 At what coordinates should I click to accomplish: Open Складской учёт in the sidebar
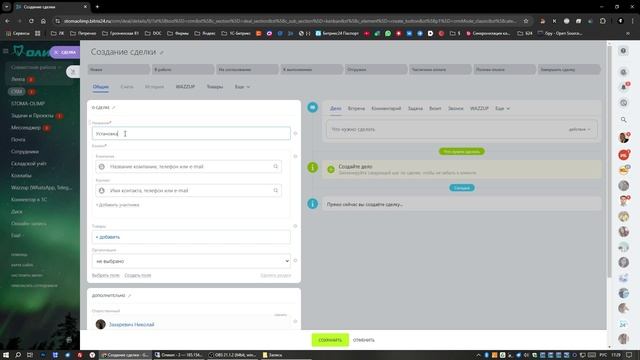(x=29, y=164)
